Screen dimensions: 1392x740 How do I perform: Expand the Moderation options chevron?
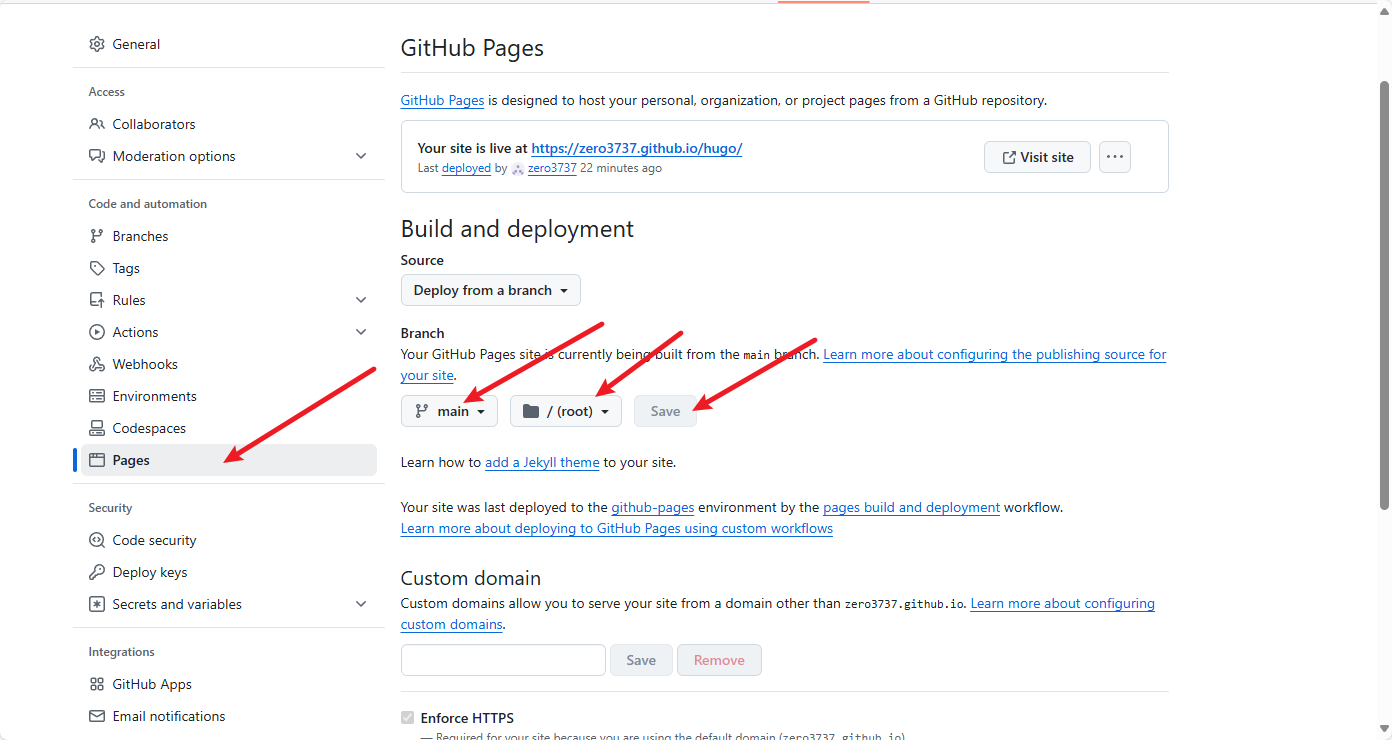tap(361, 156)
